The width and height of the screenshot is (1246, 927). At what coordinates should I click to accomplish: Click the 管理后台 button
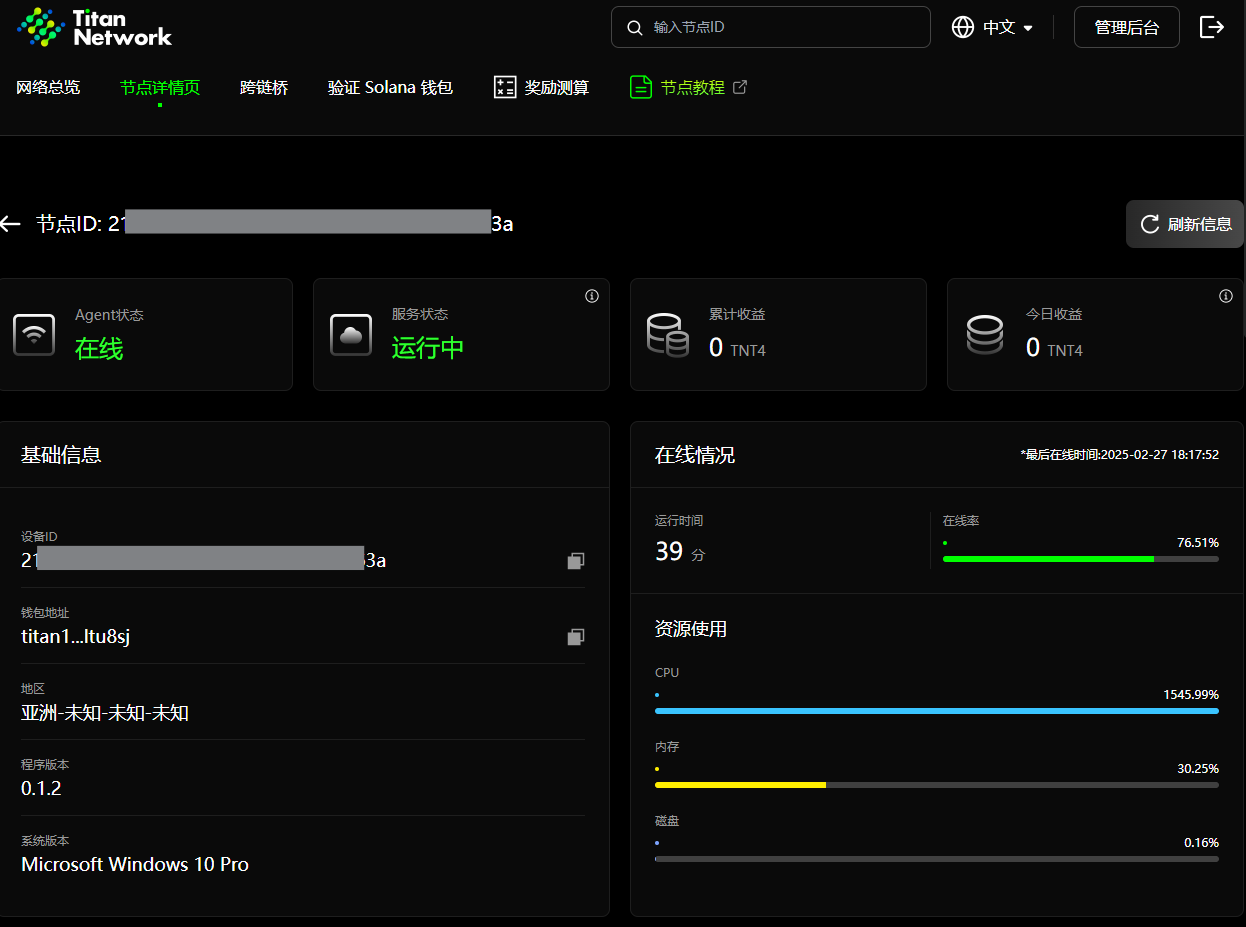coord(1127,27)
